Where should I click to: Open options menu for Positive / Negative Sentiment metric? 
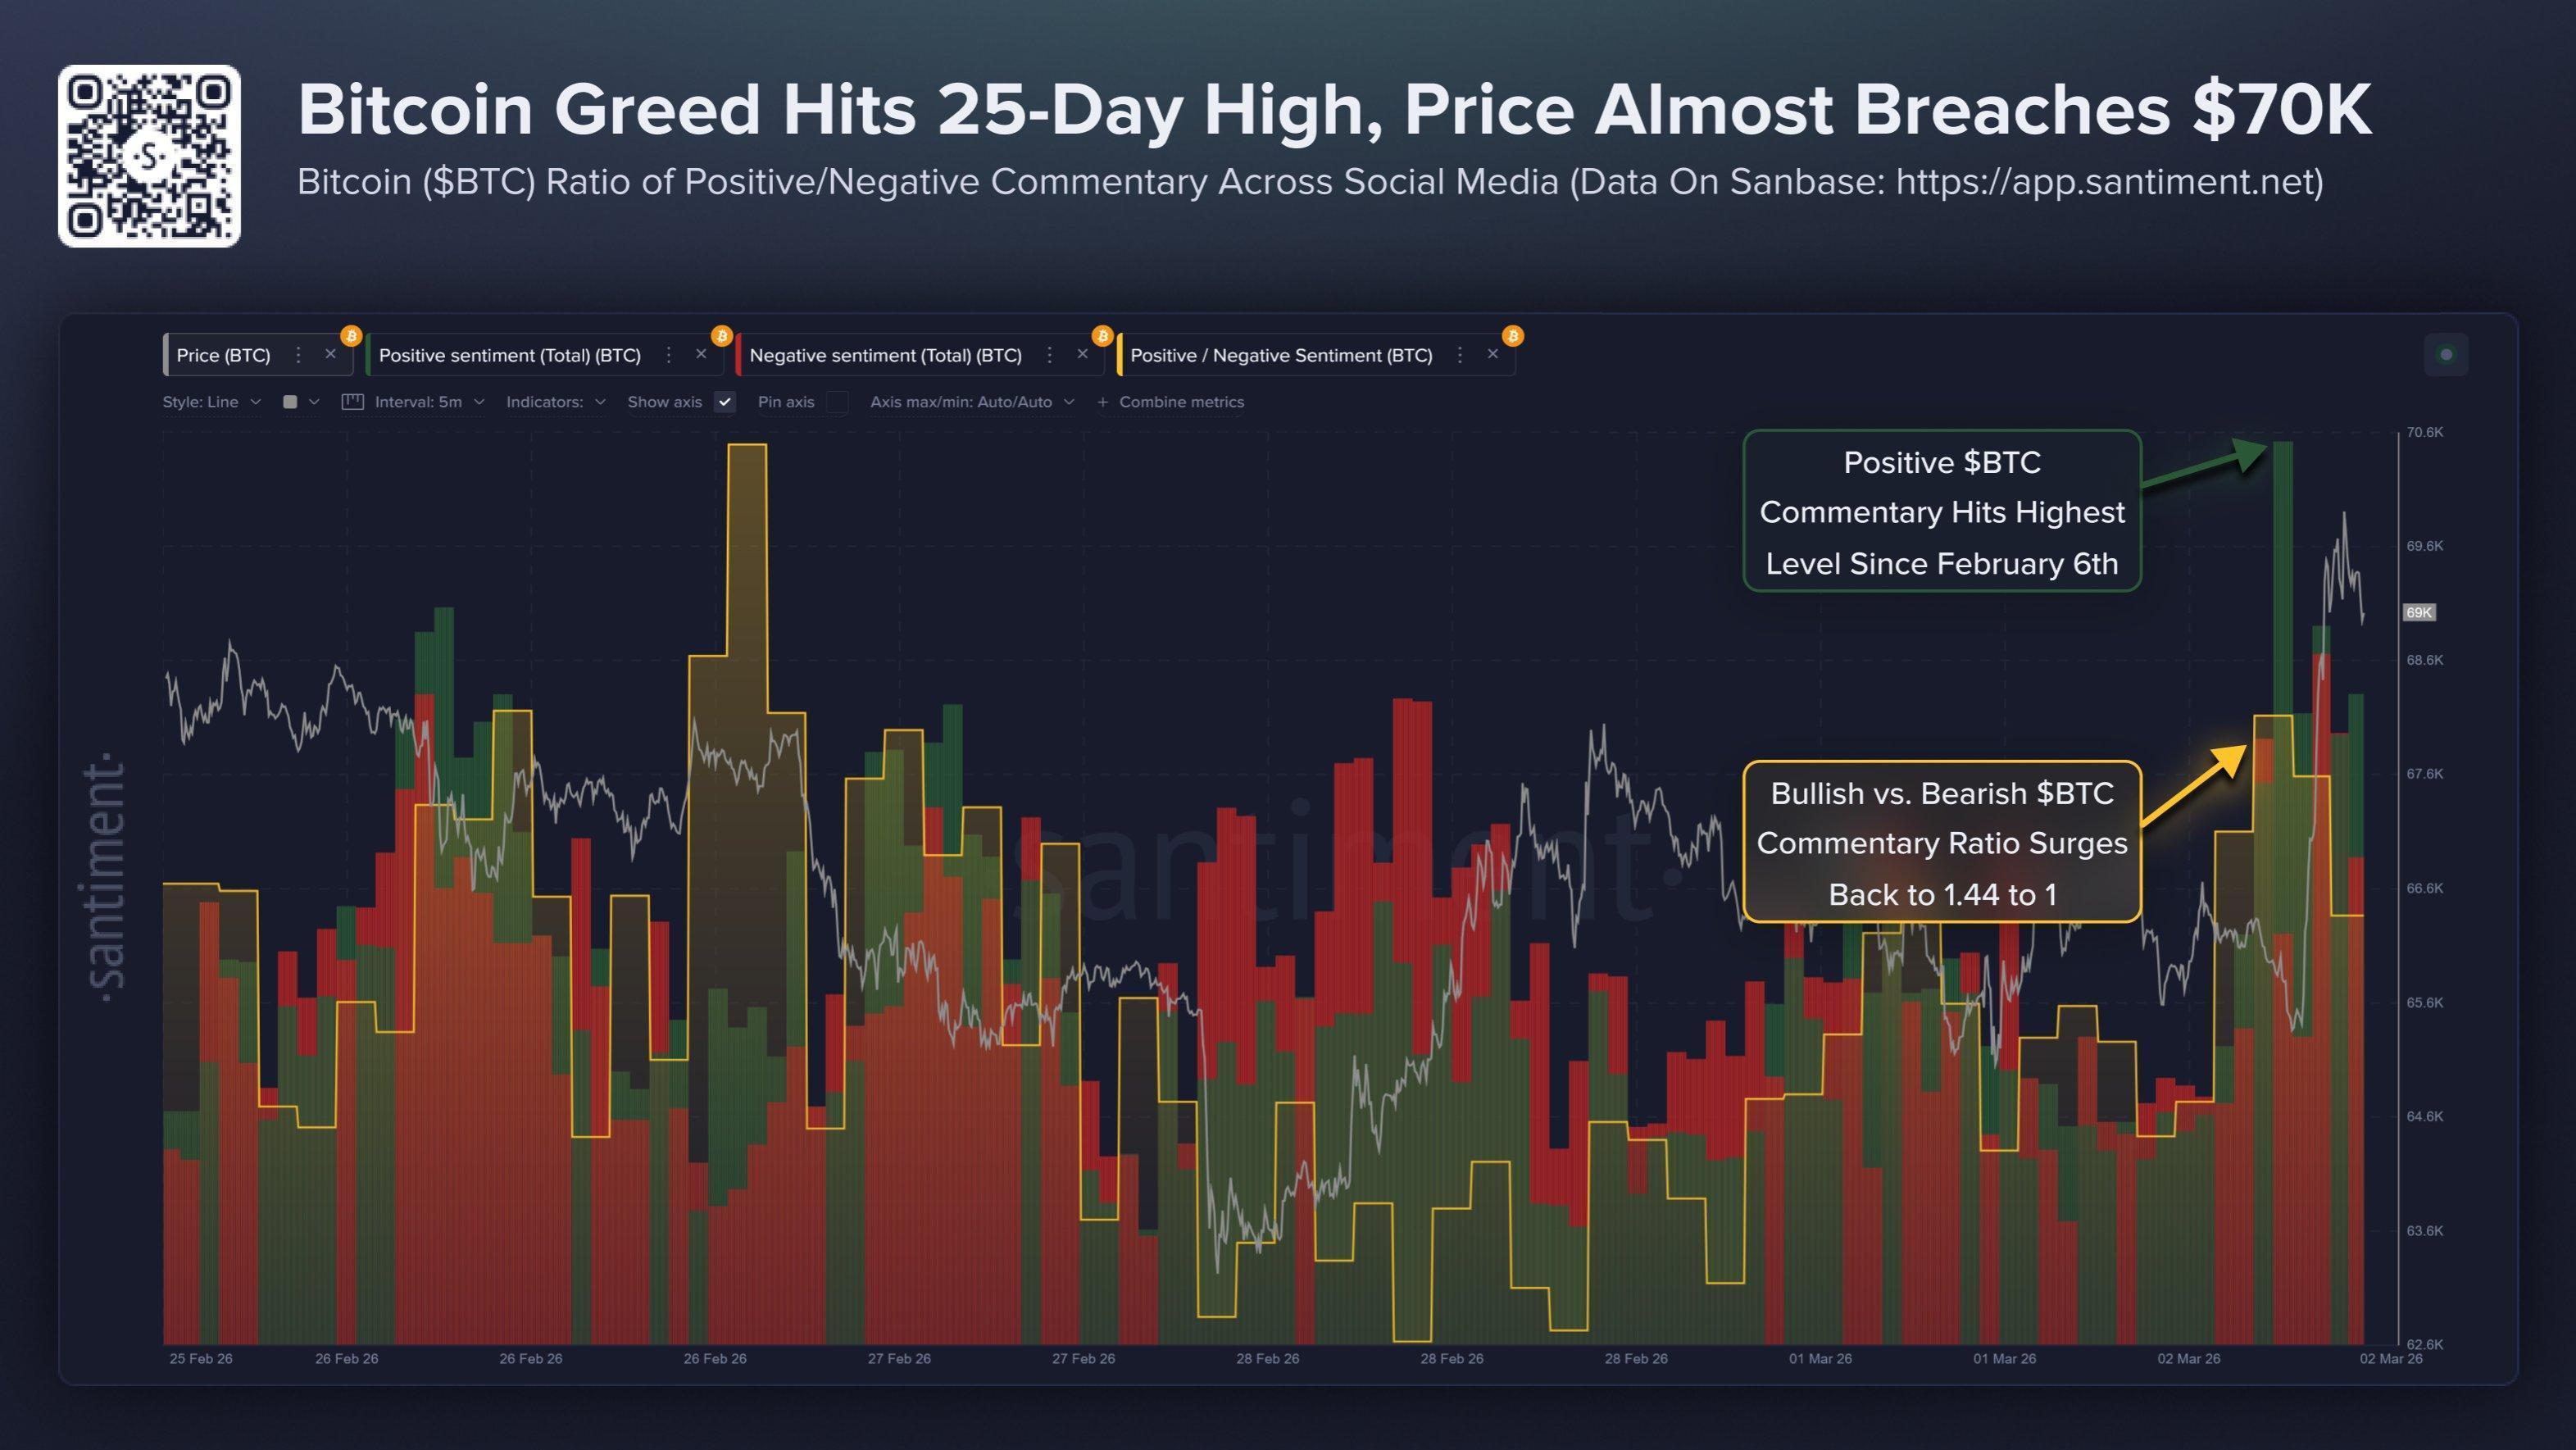coord(1458,356)
